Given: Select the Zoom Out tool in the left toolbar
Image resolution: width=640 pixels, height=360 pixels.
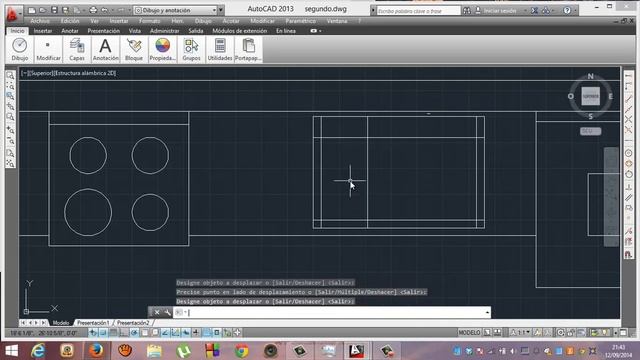Looking at the screenshot, I should coord(10,141).
